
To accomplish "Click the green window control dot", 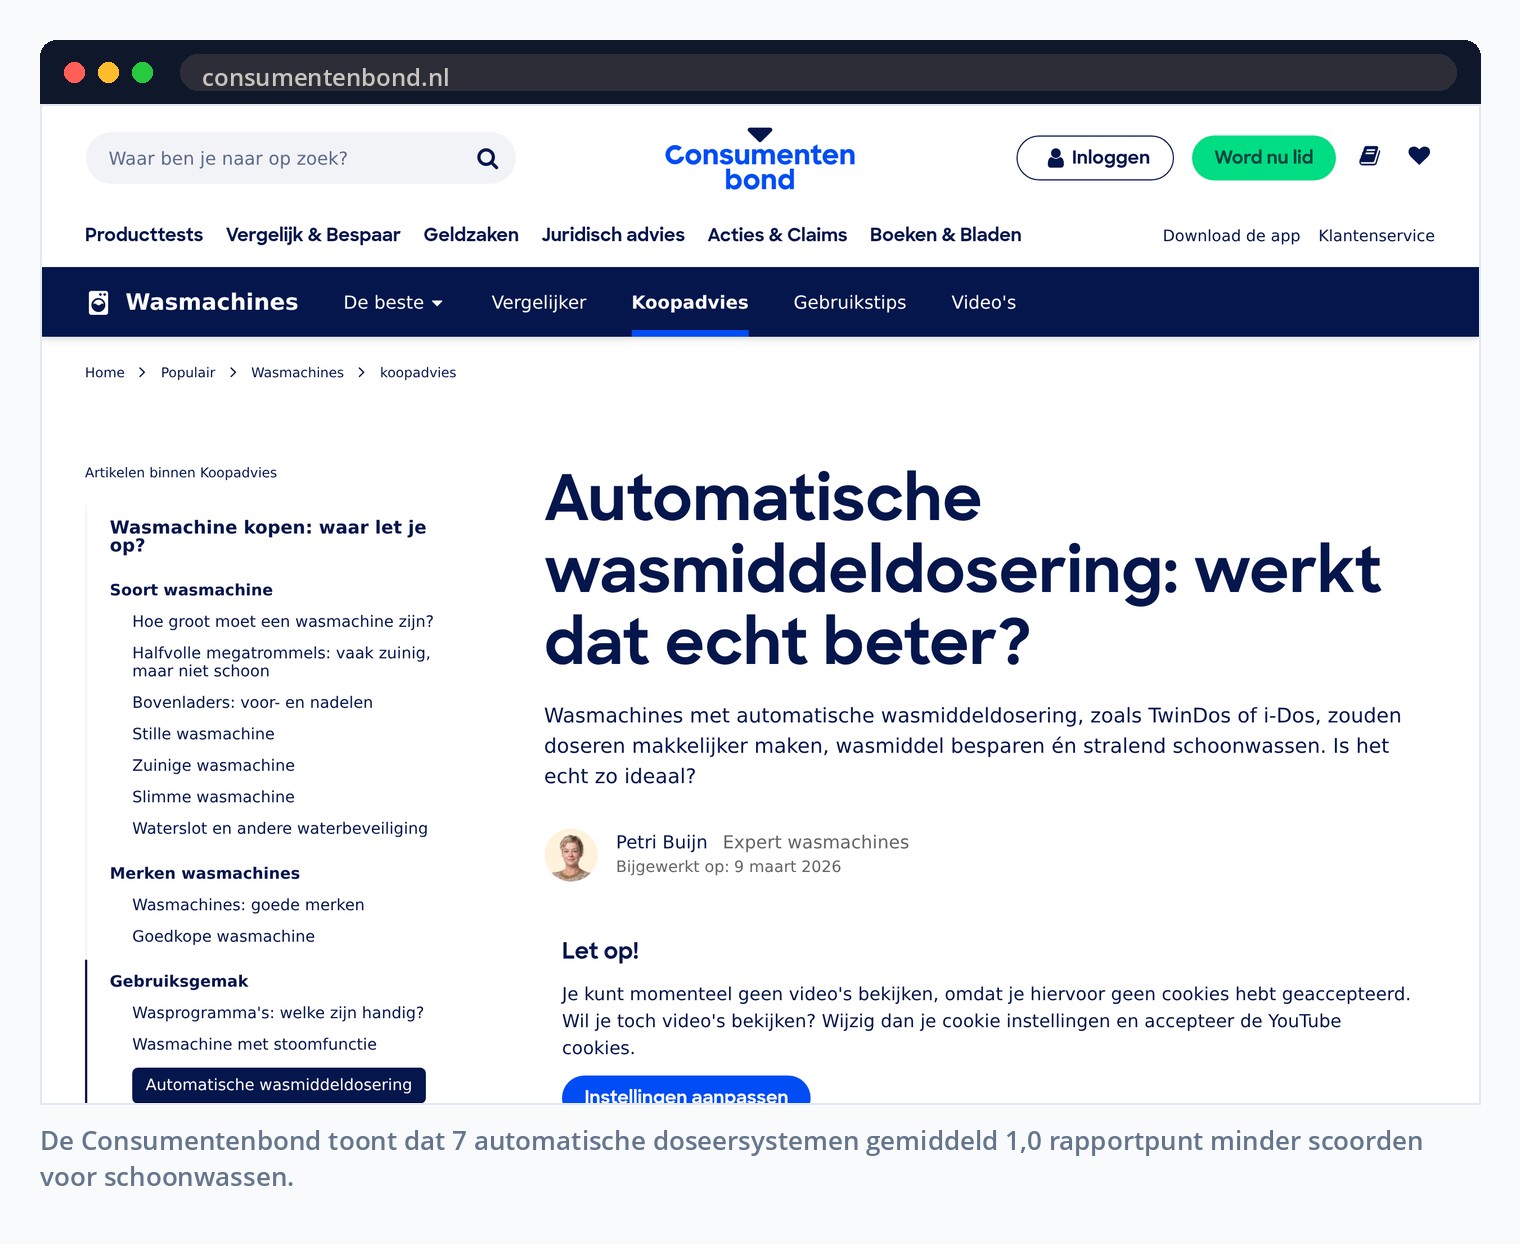I will coord(143,72).
